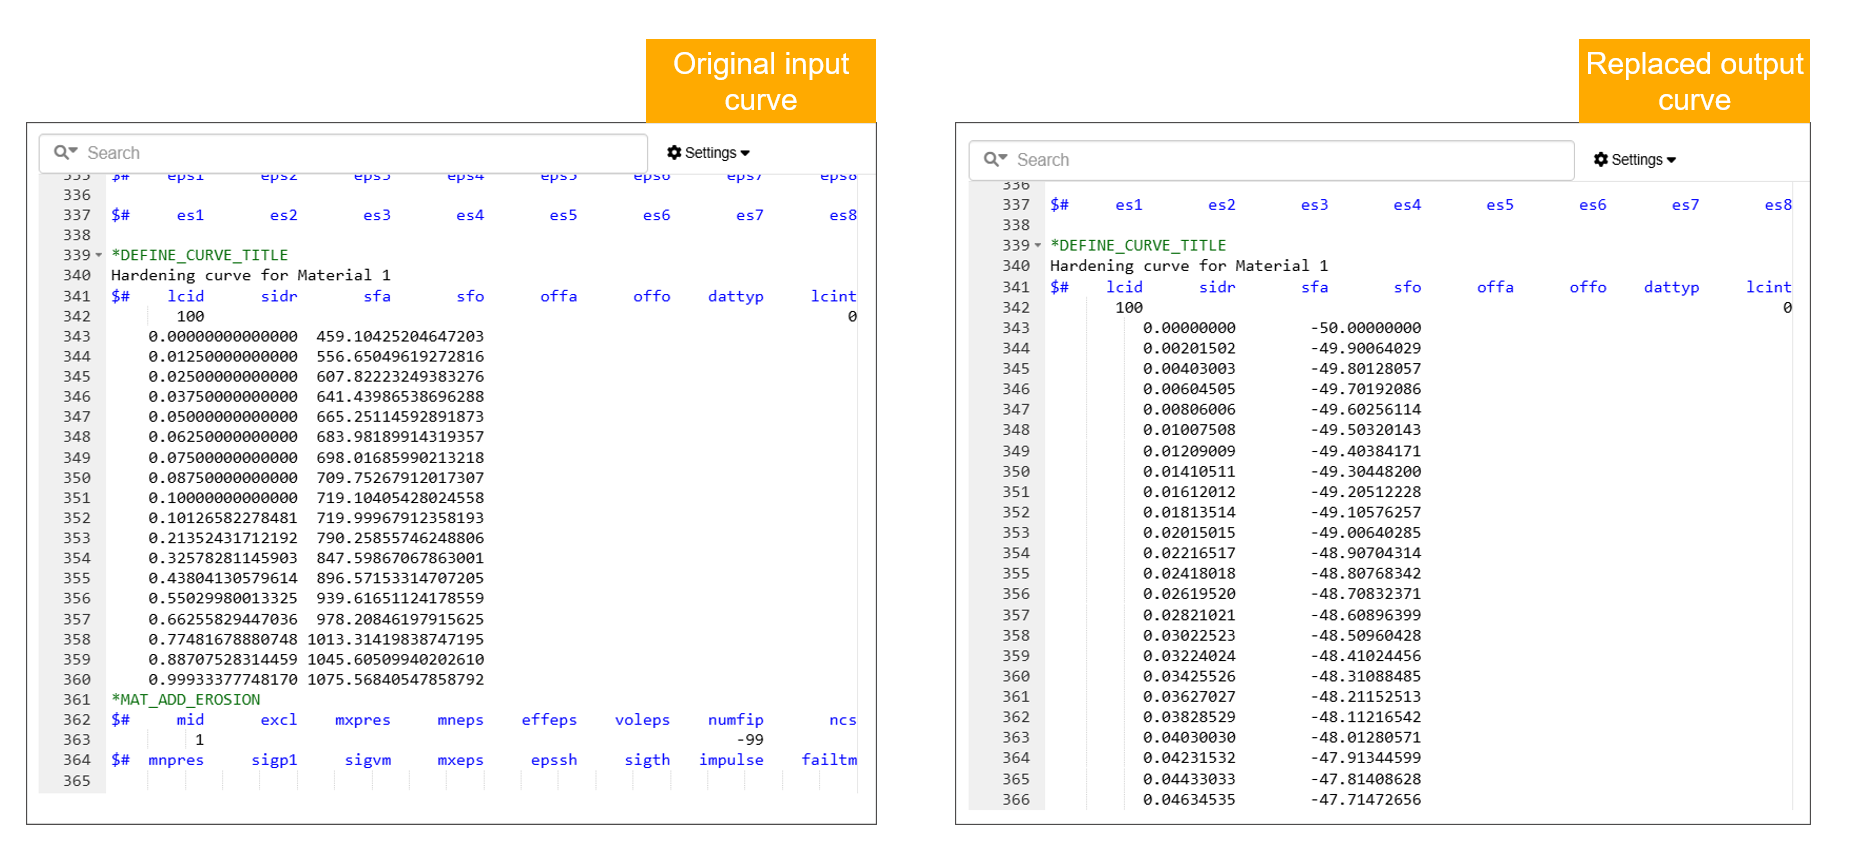Open the Settings dropdown in the right panel
The image size is (1861, 858).
[x=1636, y=160]
